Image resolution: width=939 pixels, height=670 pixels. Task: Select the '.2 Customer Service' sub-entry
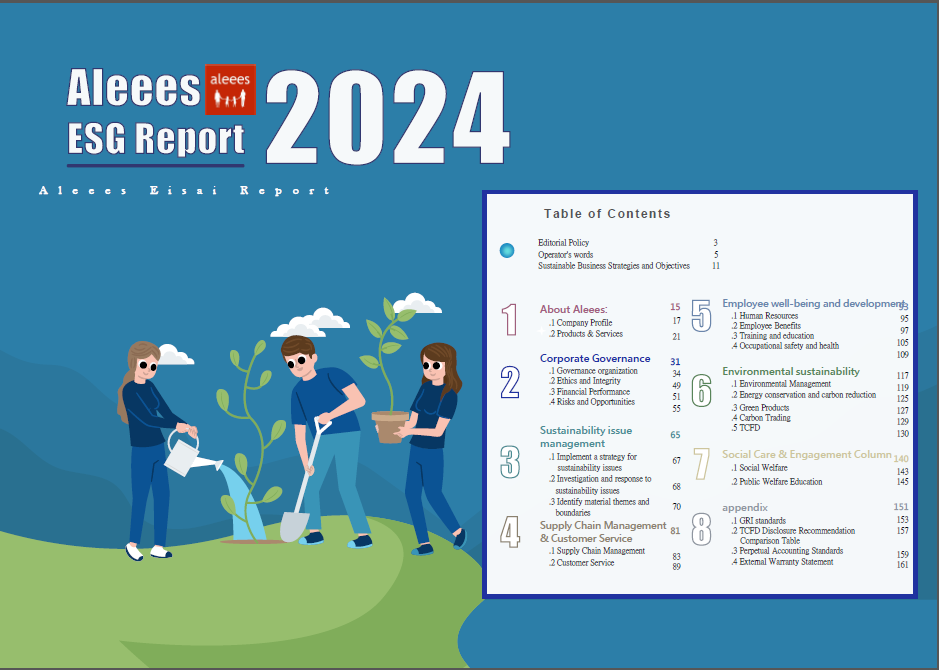[581, 563]
